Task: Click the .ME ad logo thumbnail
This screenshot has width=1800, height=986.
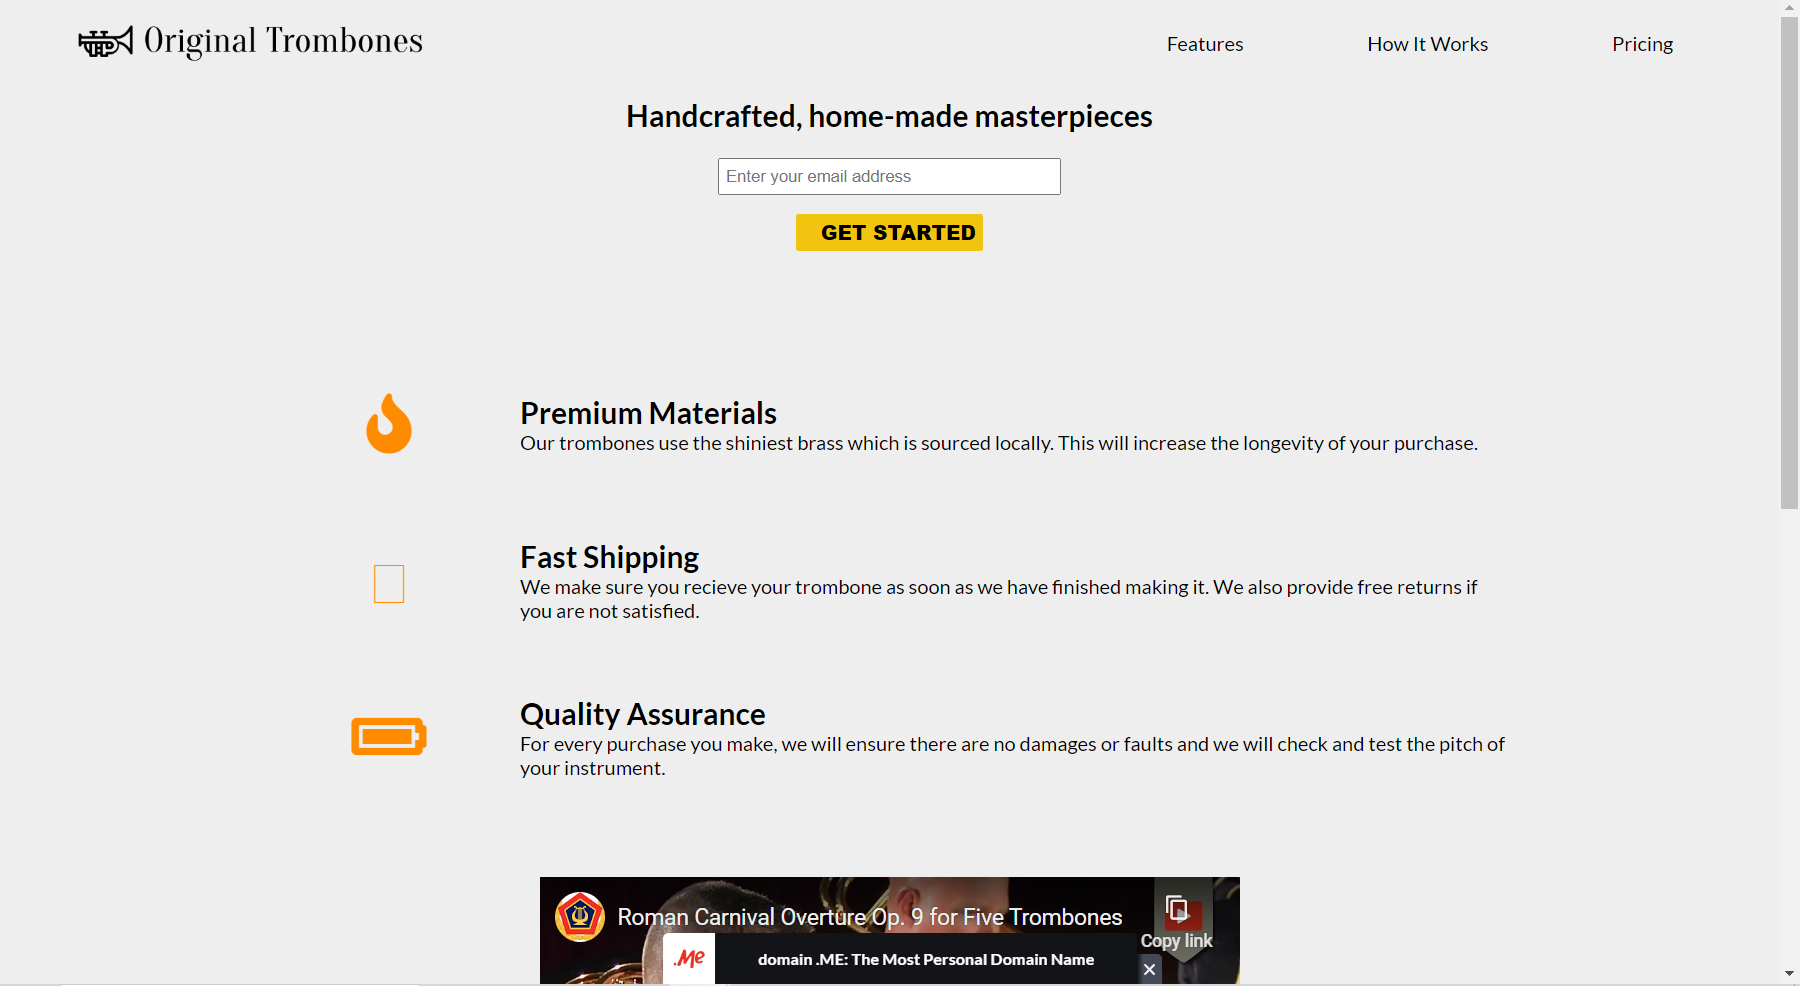Action: click(x=689, y=959)
